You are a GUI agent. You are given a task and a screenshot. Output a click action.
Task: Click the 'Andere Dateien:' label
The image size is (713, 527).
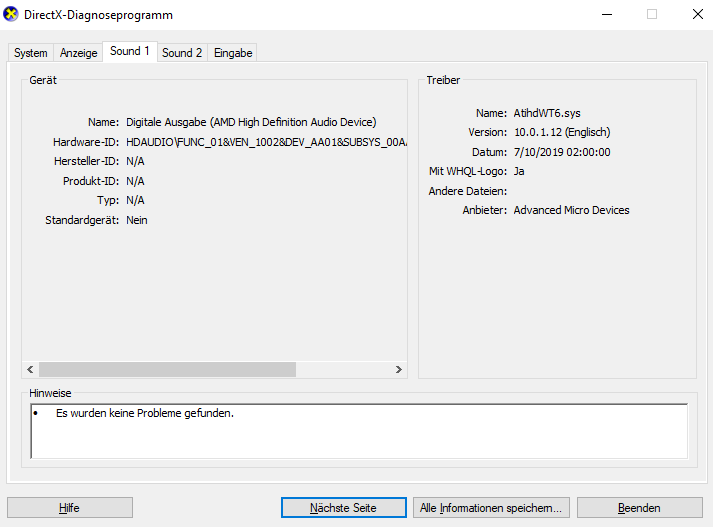click(x=467, y=191)
